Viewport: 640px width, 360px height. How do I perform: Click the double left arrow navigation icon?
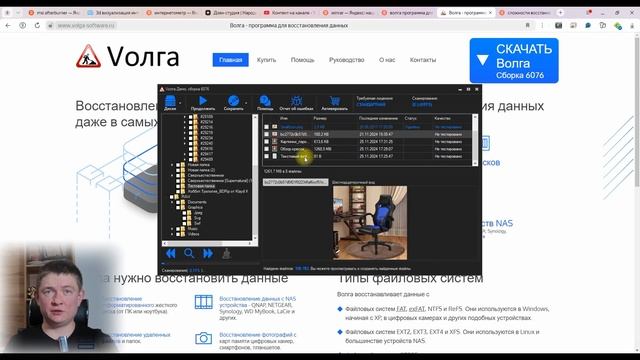[x=171, y=253]
